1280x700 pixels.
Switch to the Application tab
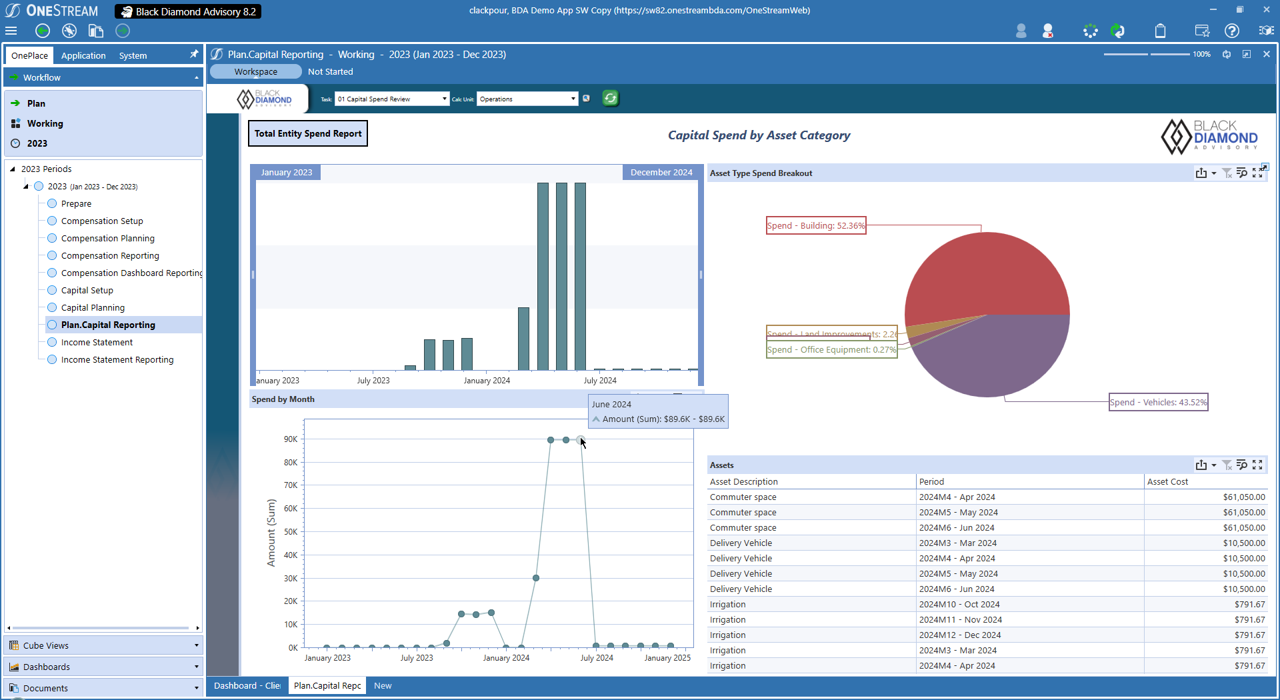83,56
